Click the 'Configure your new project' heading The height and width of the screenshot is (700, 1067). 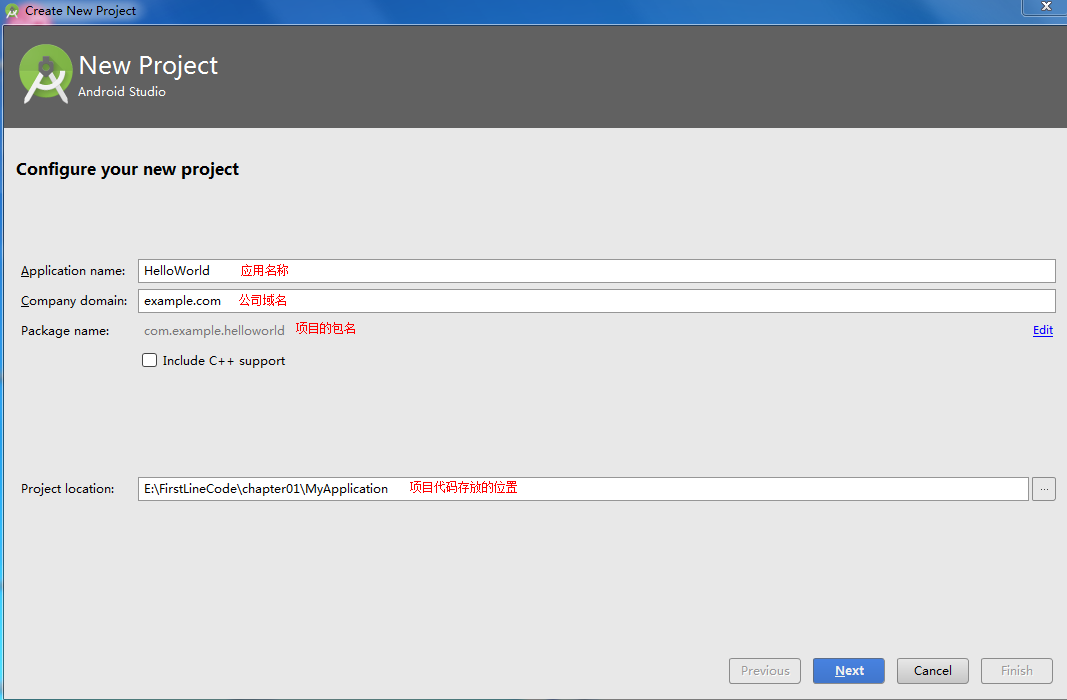tap(127, 169)
